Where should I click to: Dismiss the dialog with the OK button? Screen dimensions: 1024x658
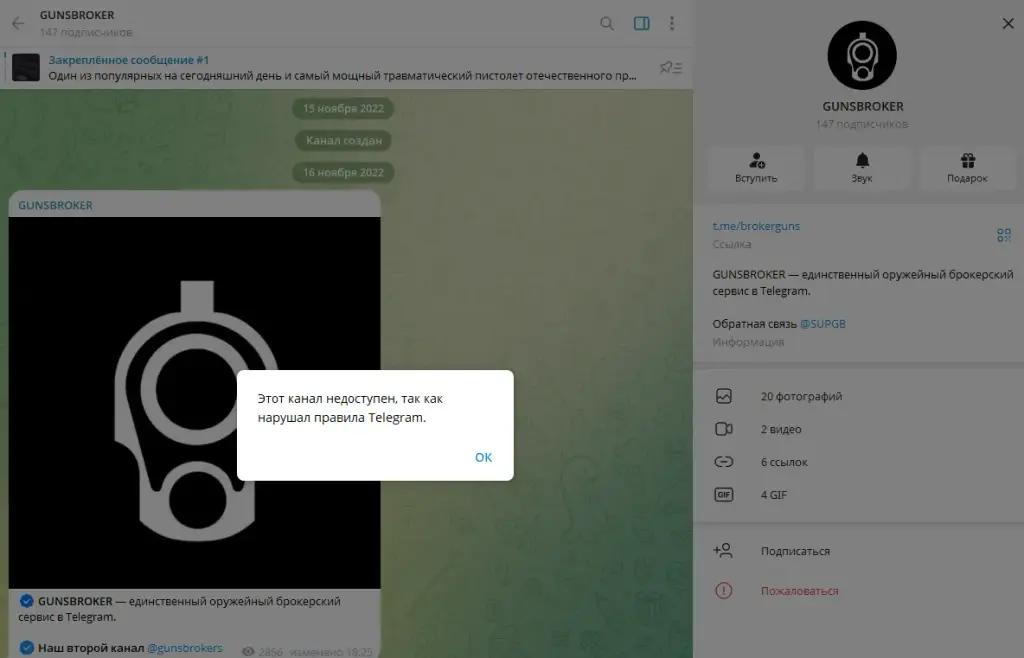tap(483, 458)
